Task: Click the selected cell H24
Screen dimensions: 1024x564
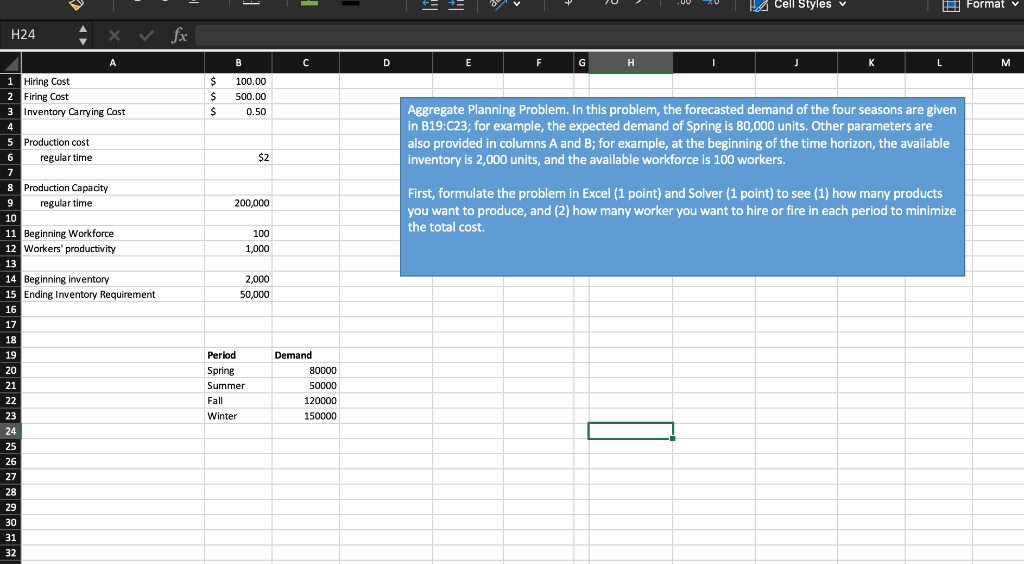Action: pos(631,431)
